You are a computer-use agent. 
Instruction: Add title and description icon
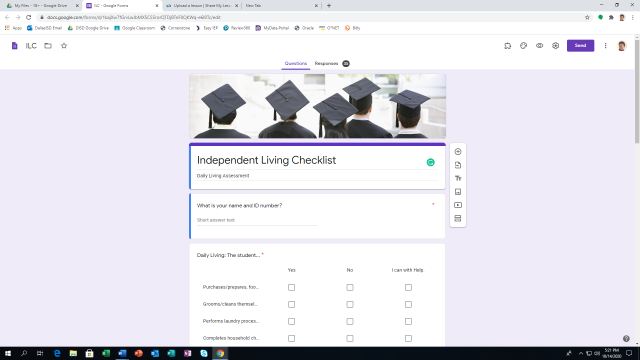click(x=458, y=178)
